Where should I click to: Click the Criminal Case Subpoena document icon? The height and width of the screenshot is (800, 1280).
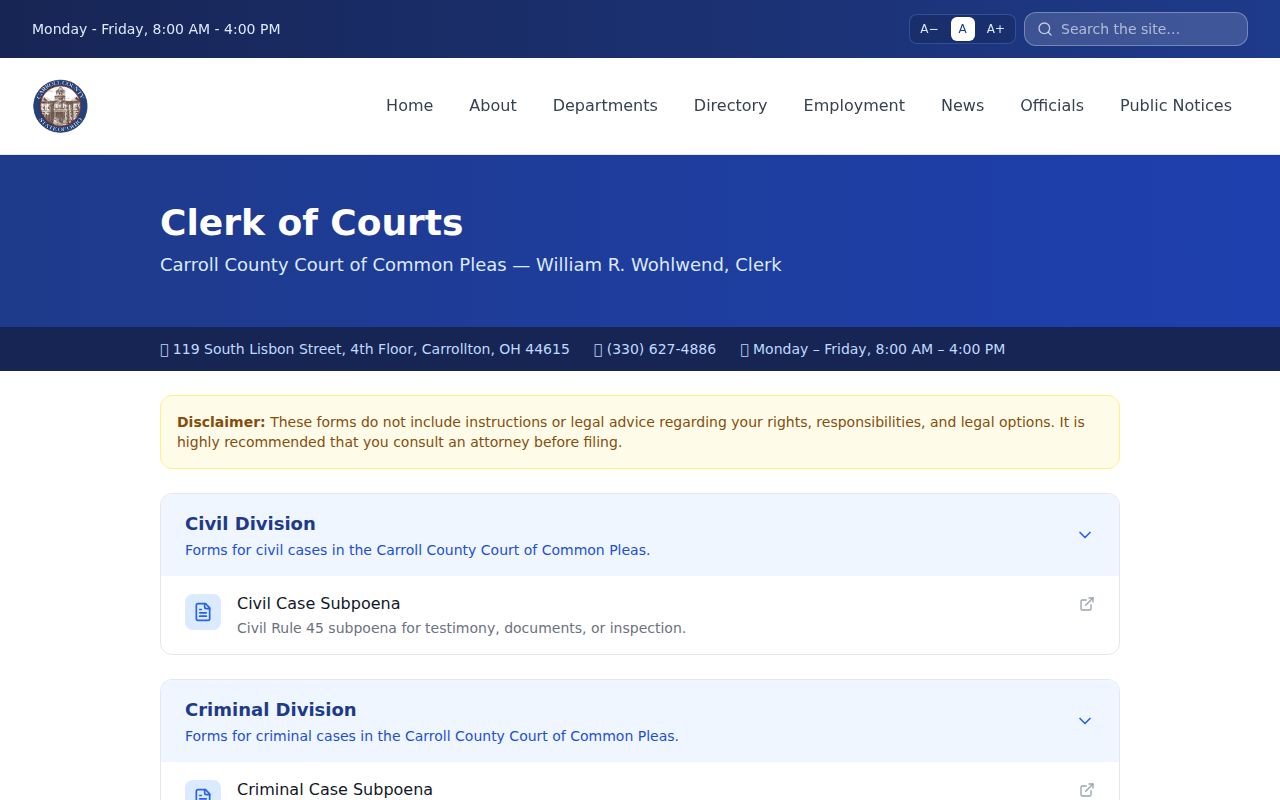(x=203, y=790)
